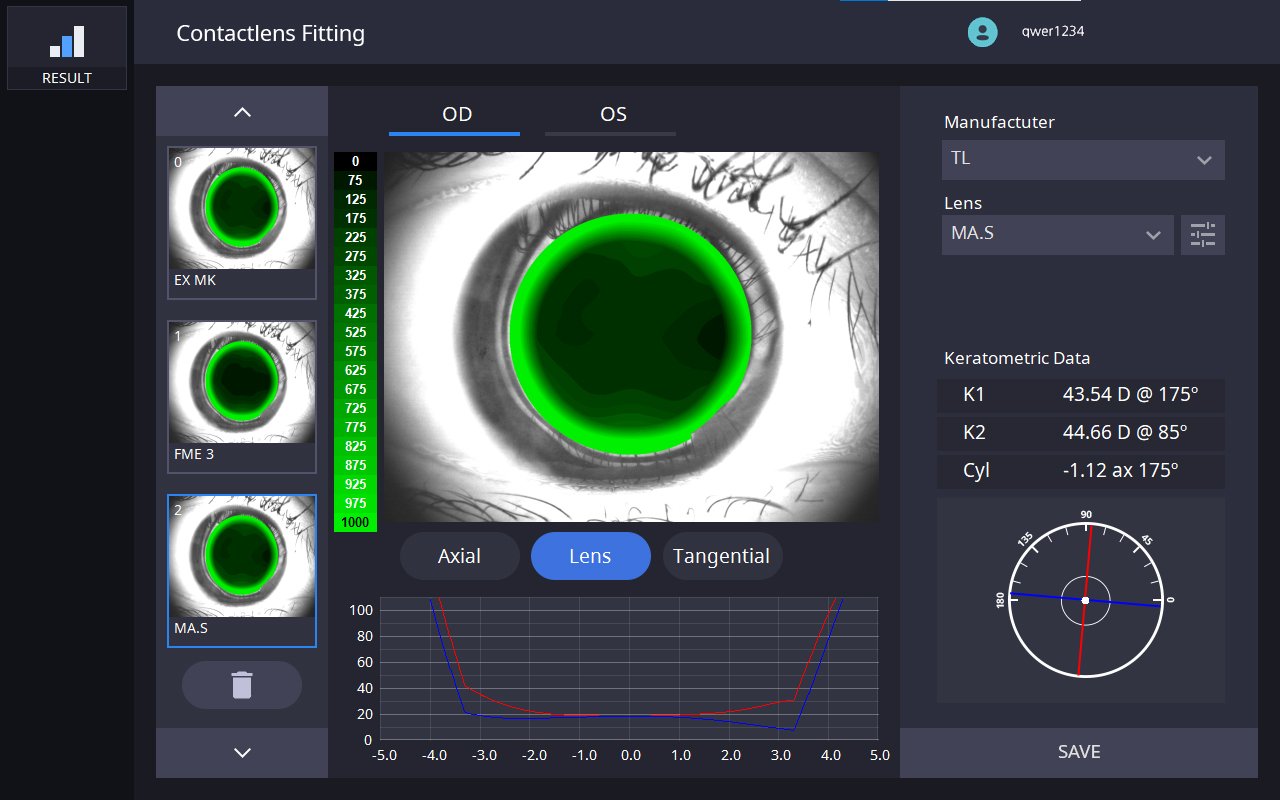Switch to the OD eye tab
Screen dimensions: 1280x800
[x=456, y=114]
